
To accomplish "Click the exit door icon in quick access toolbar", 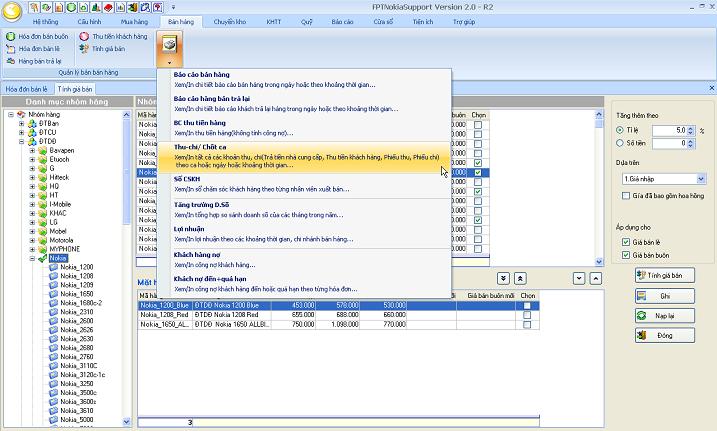I will (x=133, y=7).
